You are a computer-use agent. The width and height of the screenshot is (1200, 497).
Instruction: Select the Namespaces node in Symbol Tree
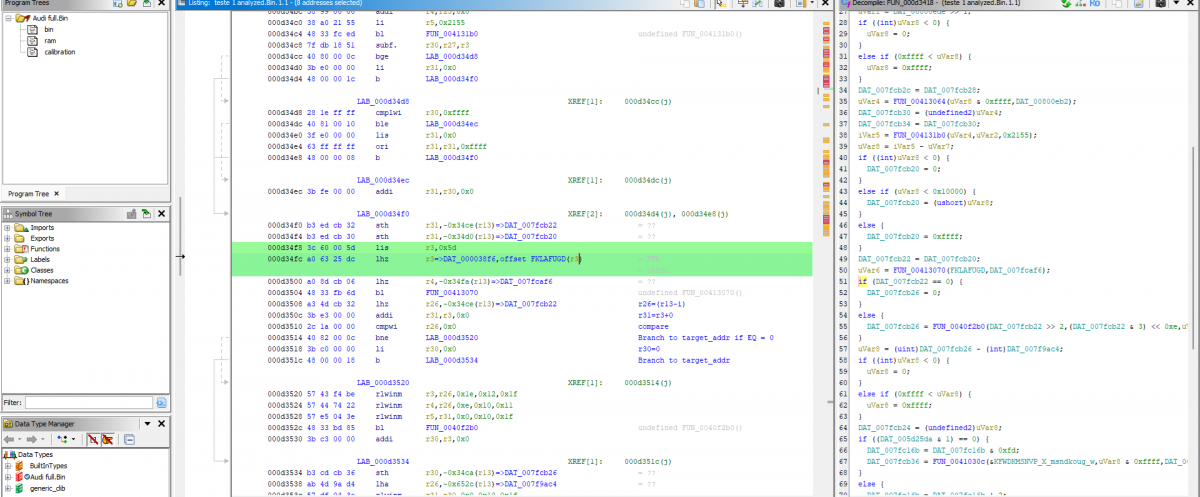50,281
